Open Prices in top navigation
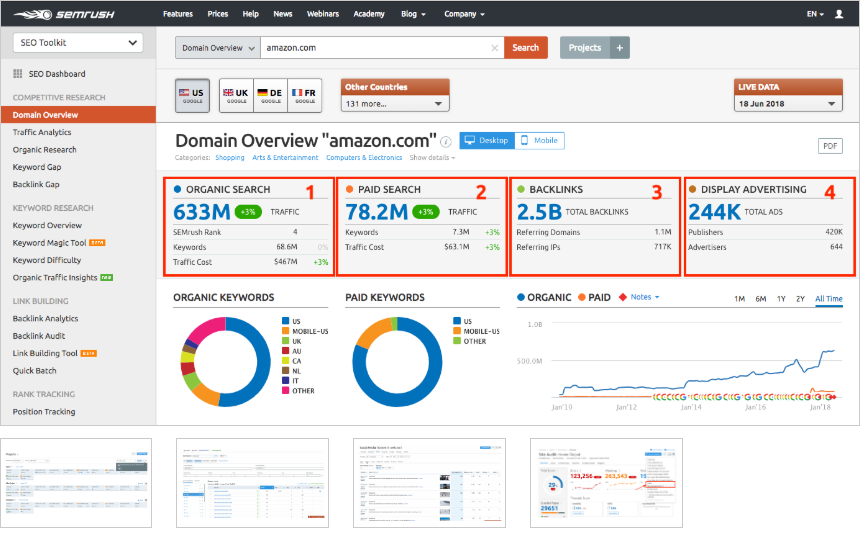Screen dimensions: 861x535 click(218, 14)
